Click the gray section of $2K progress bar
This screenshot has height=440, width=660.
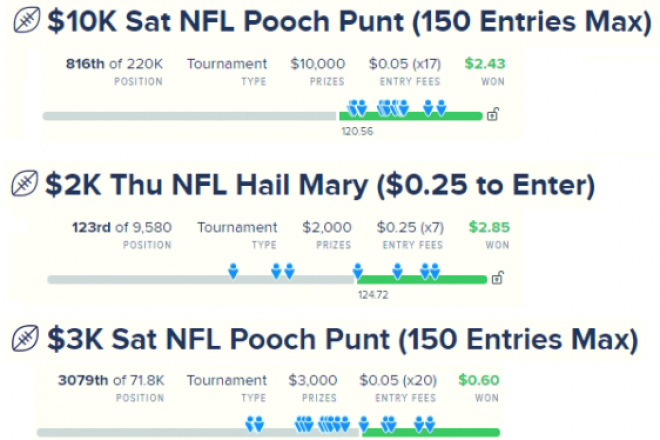(202, 280)
